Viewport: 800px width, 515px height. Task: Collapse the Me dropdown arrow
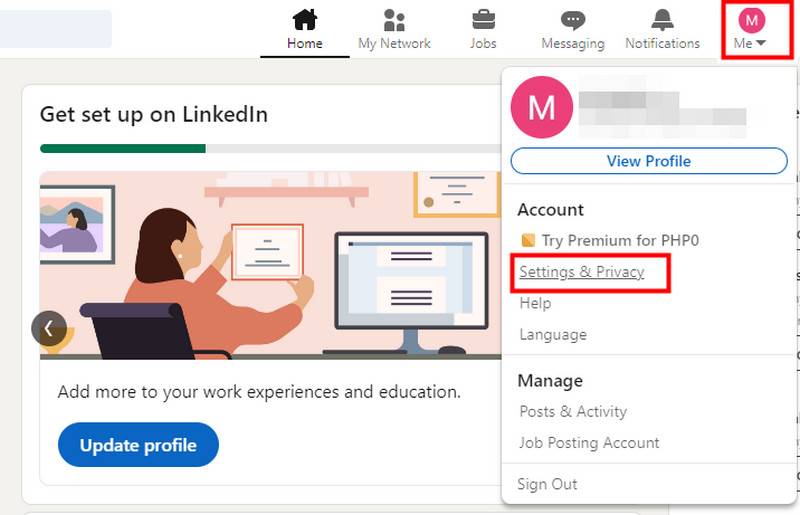(x=761, y=44)
